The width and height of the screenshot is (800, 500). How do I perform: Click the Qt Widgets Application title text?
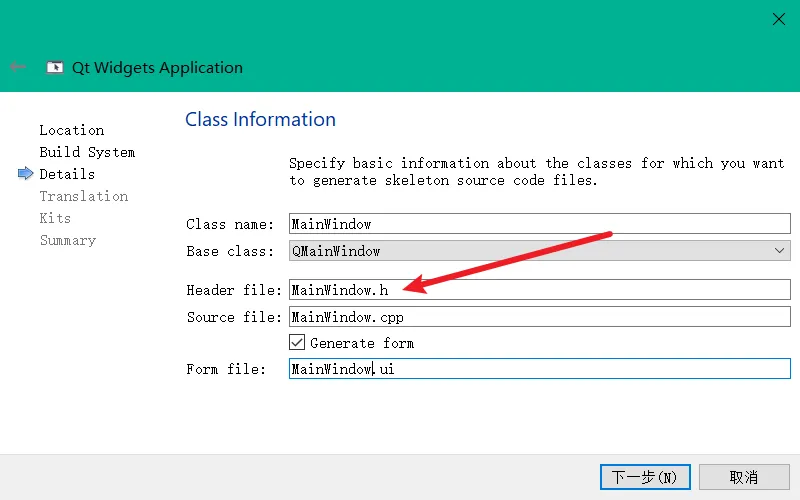[x=157, y=67]
